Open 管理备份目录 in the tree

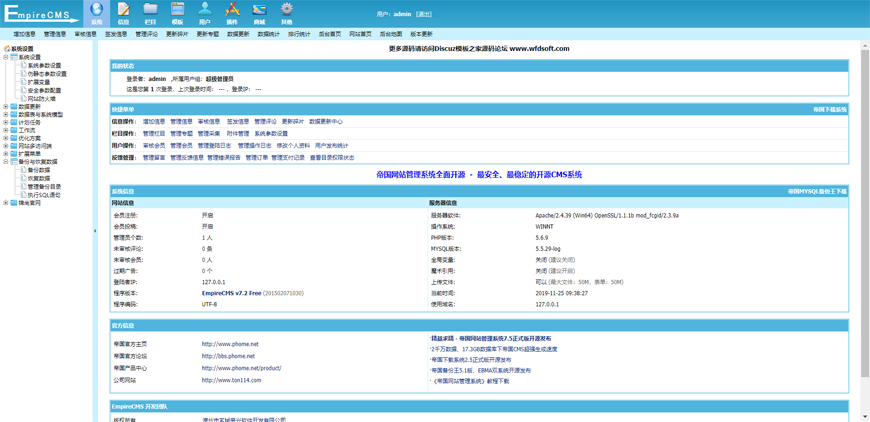point(44,187)
